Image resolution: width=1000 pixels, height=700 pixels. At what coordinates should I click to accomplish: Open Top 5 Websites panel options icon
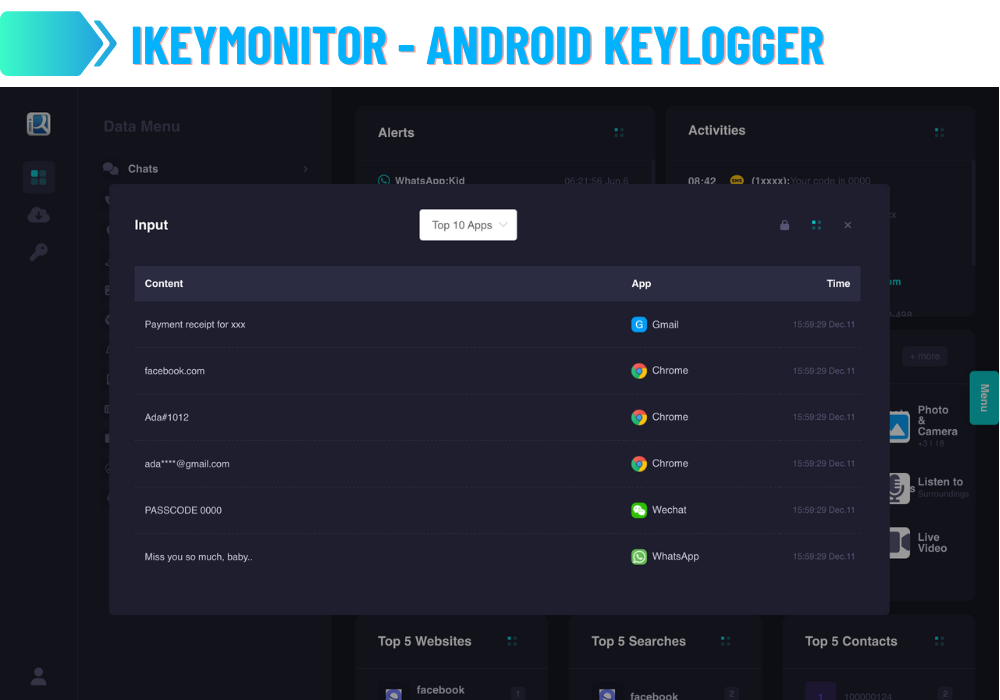pyautogui.click(x=511, y=641)
